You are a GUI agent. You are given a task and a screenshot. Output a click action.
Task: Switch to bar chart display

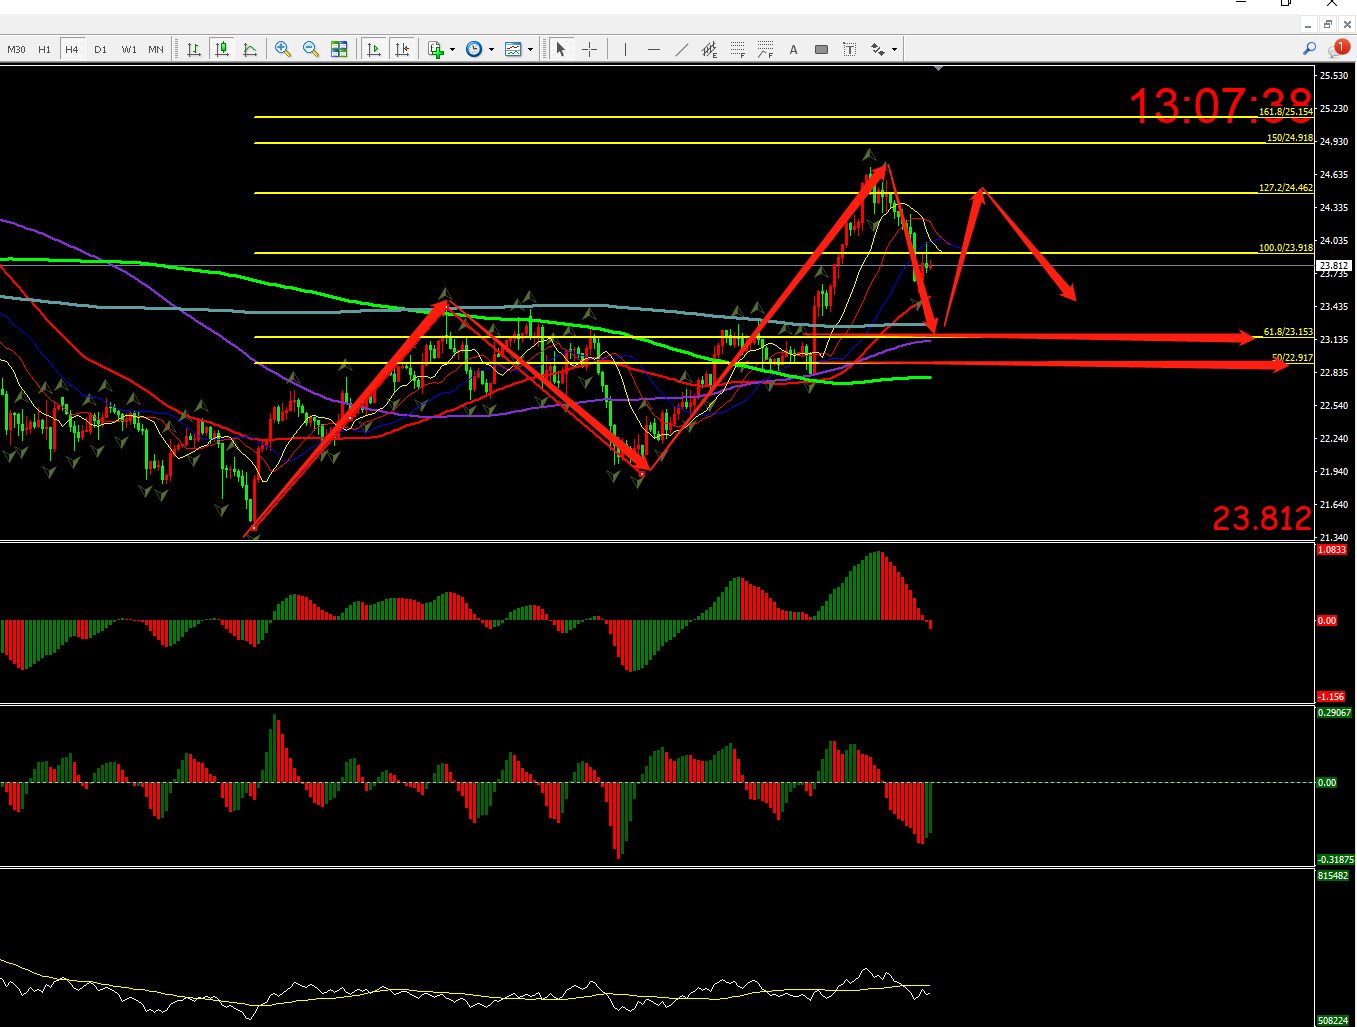[x=193, y=49]
